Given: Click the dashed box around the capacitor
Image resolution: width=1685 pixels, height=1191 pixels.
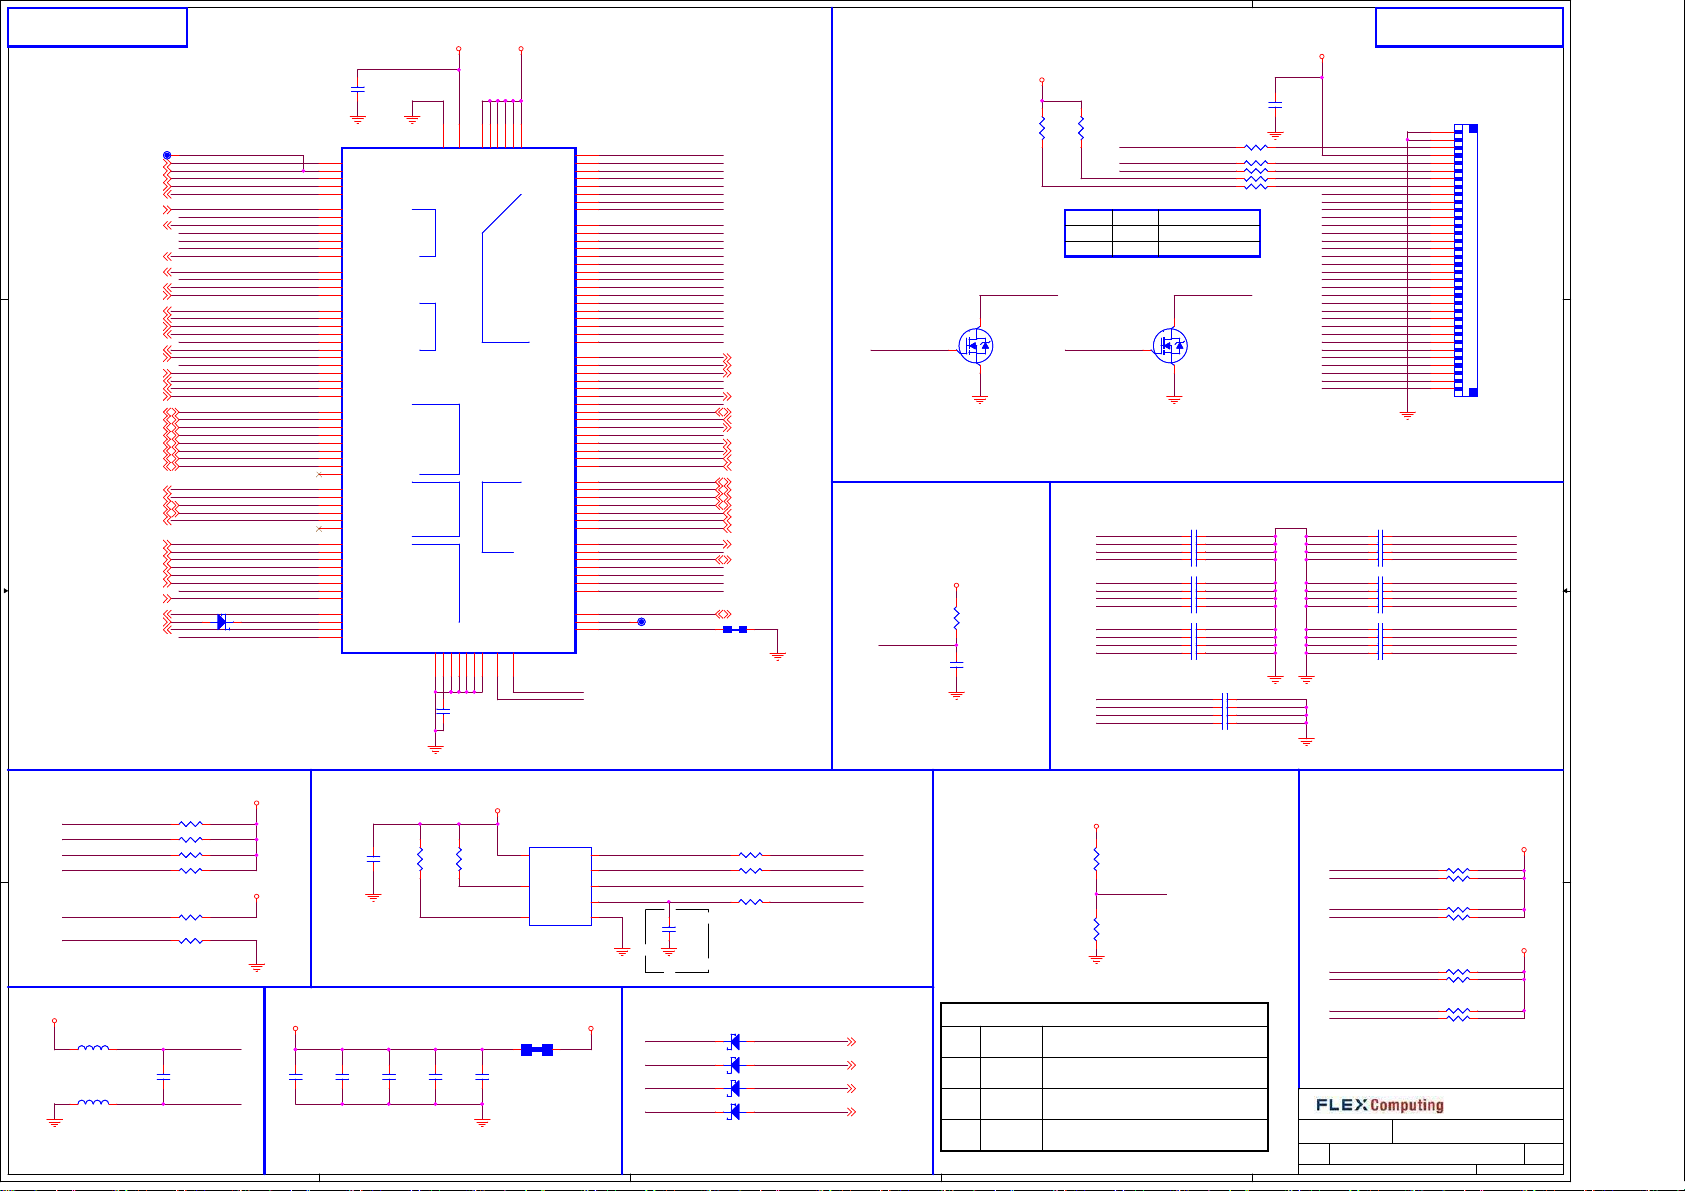Looking at the screenshot, I should tap(677, 940).
